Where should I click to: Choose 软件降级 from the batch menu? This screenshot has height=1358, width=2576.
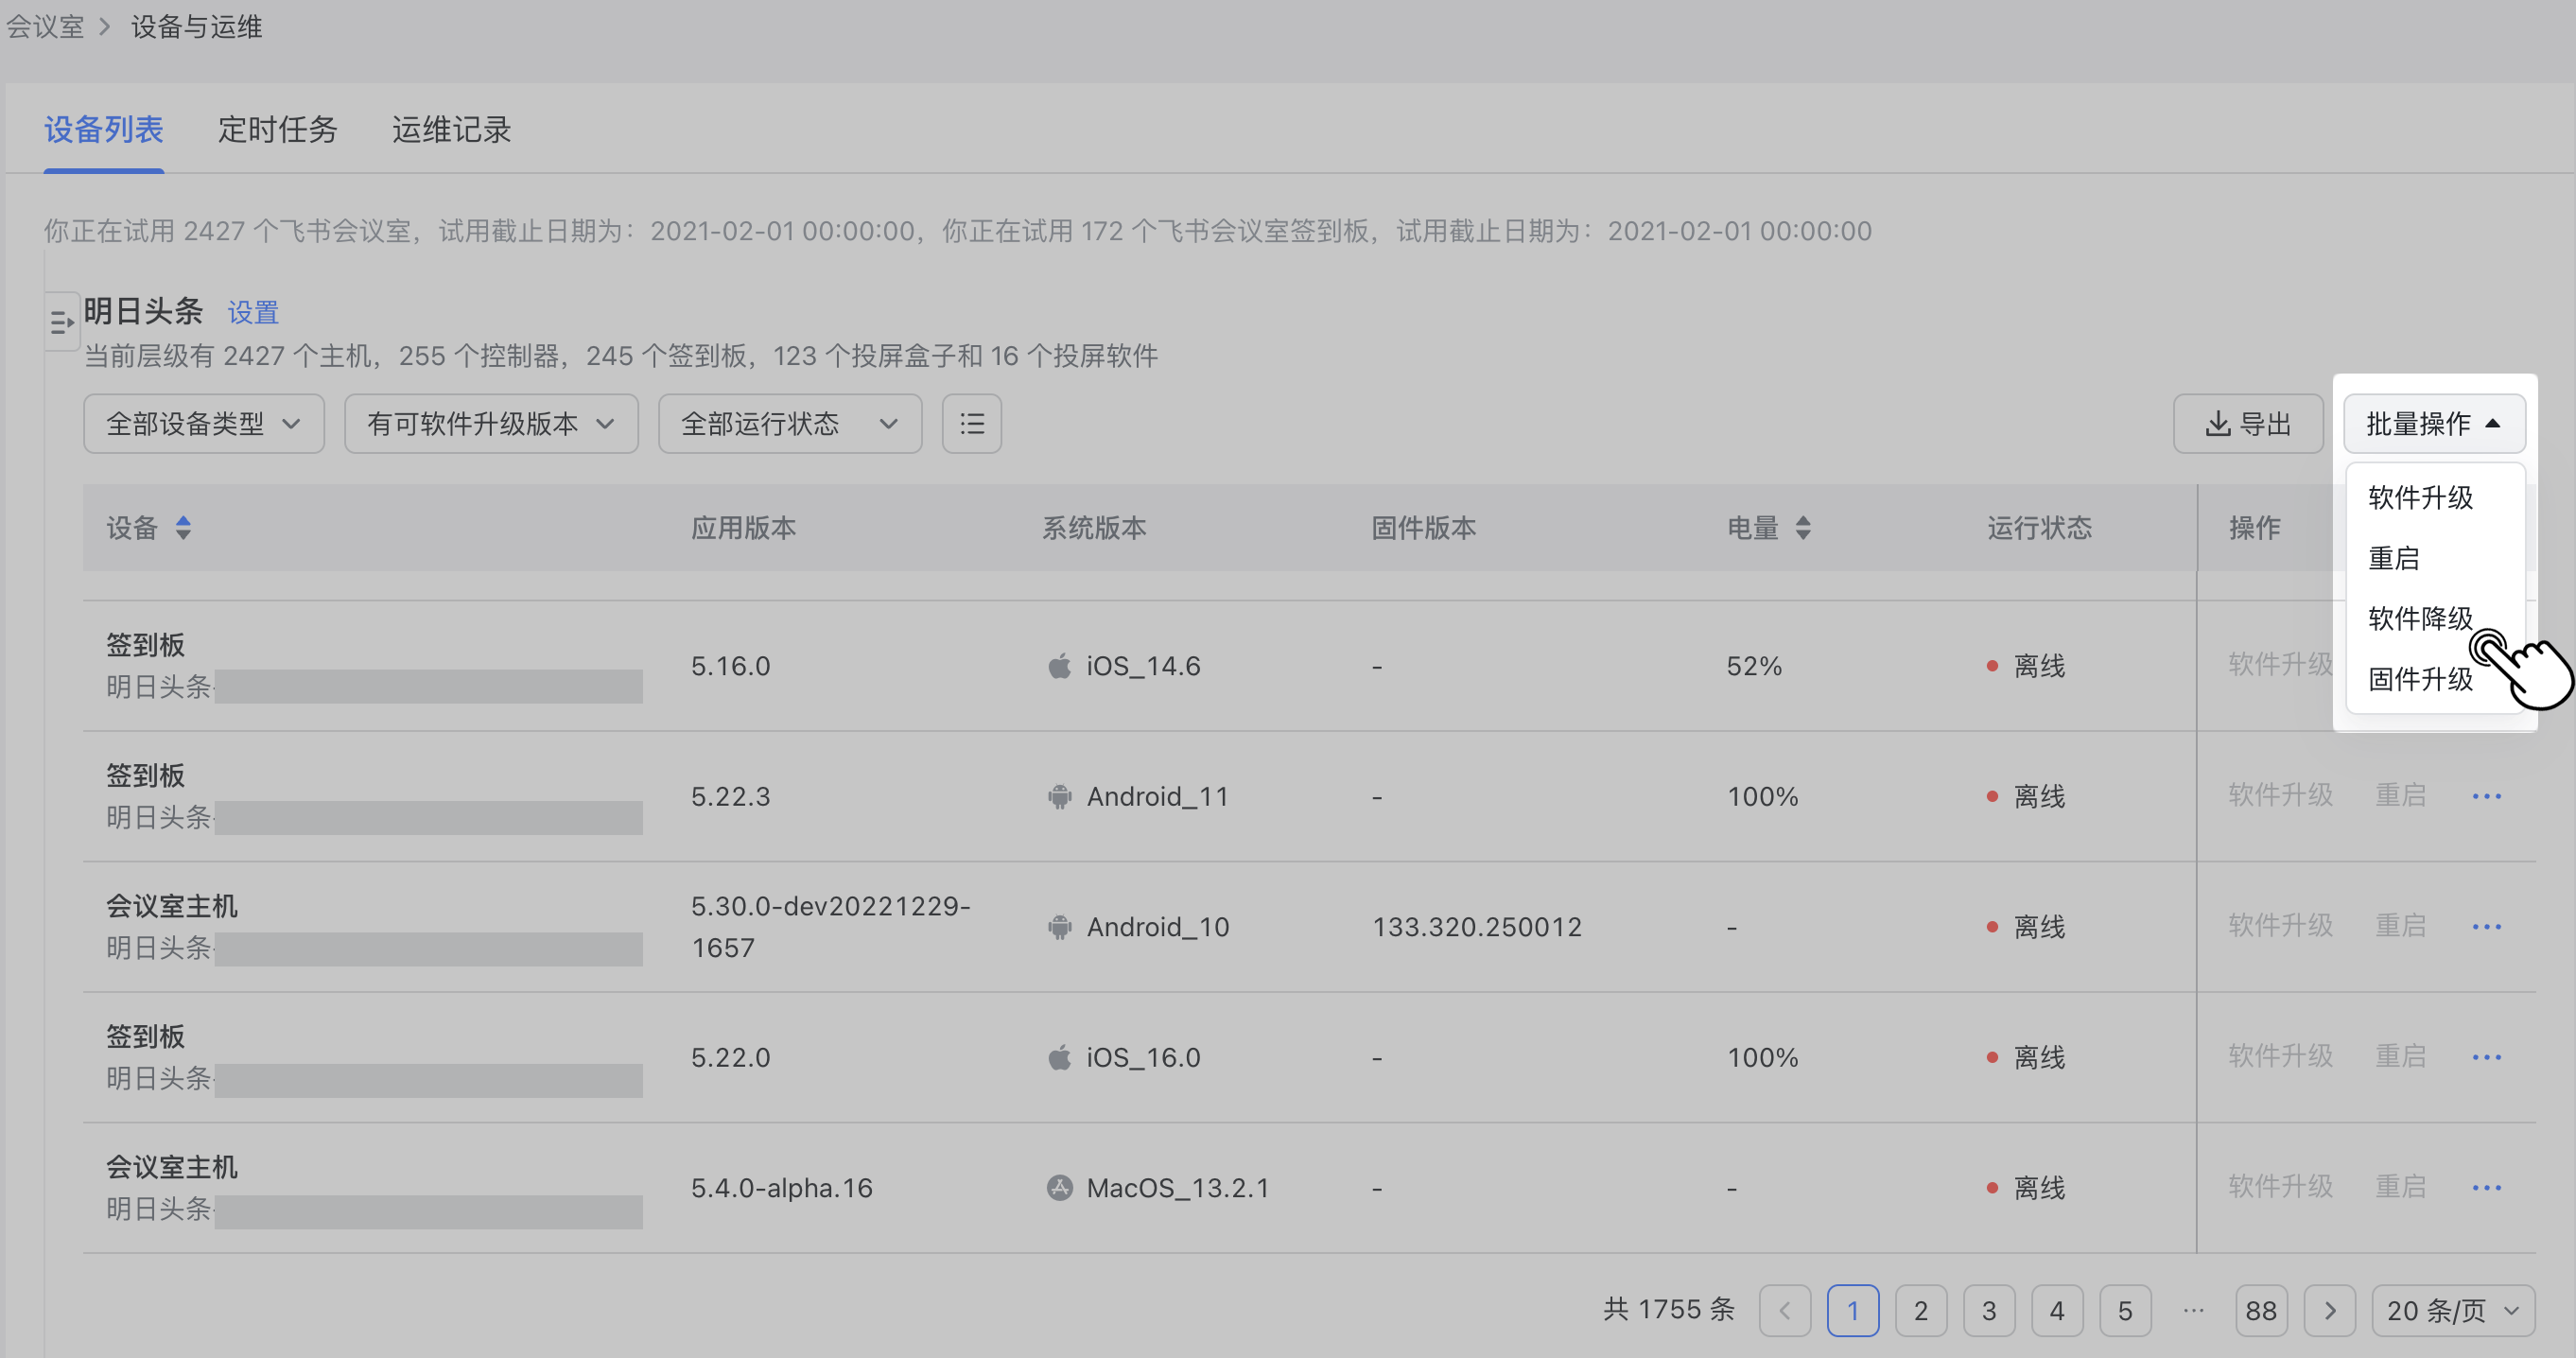tap(2419, 618)
